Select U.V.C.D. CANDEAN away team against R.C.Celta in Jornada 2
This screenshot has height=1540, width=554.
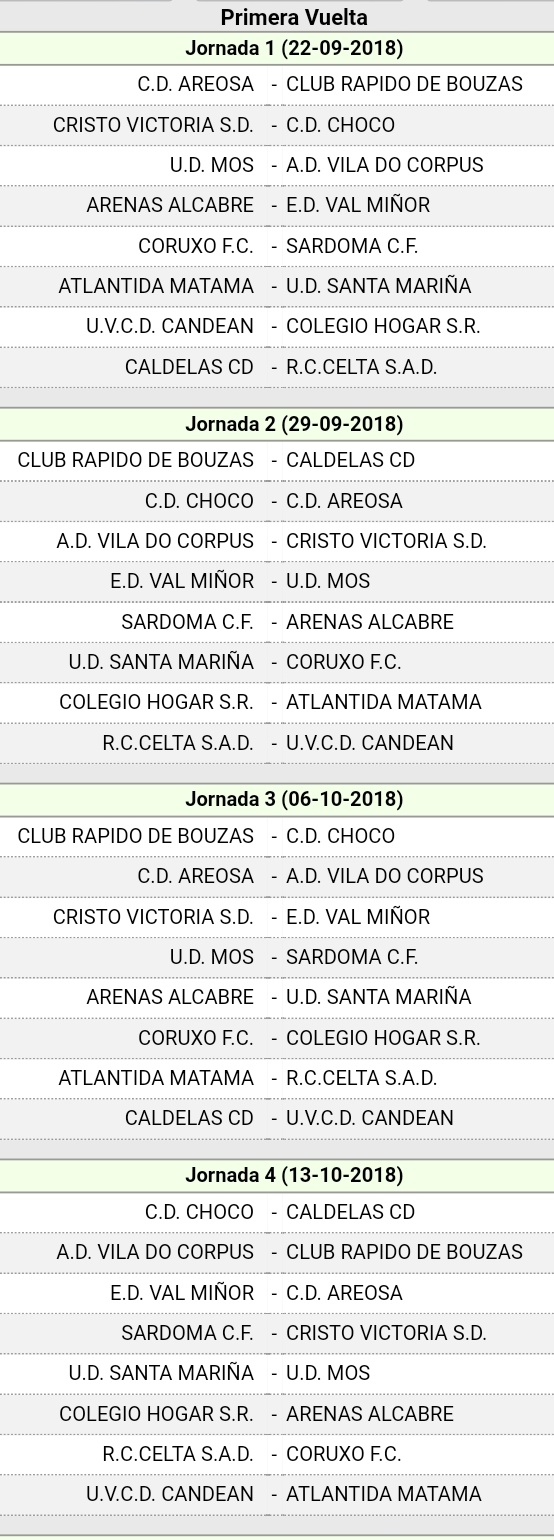point(370,743)
